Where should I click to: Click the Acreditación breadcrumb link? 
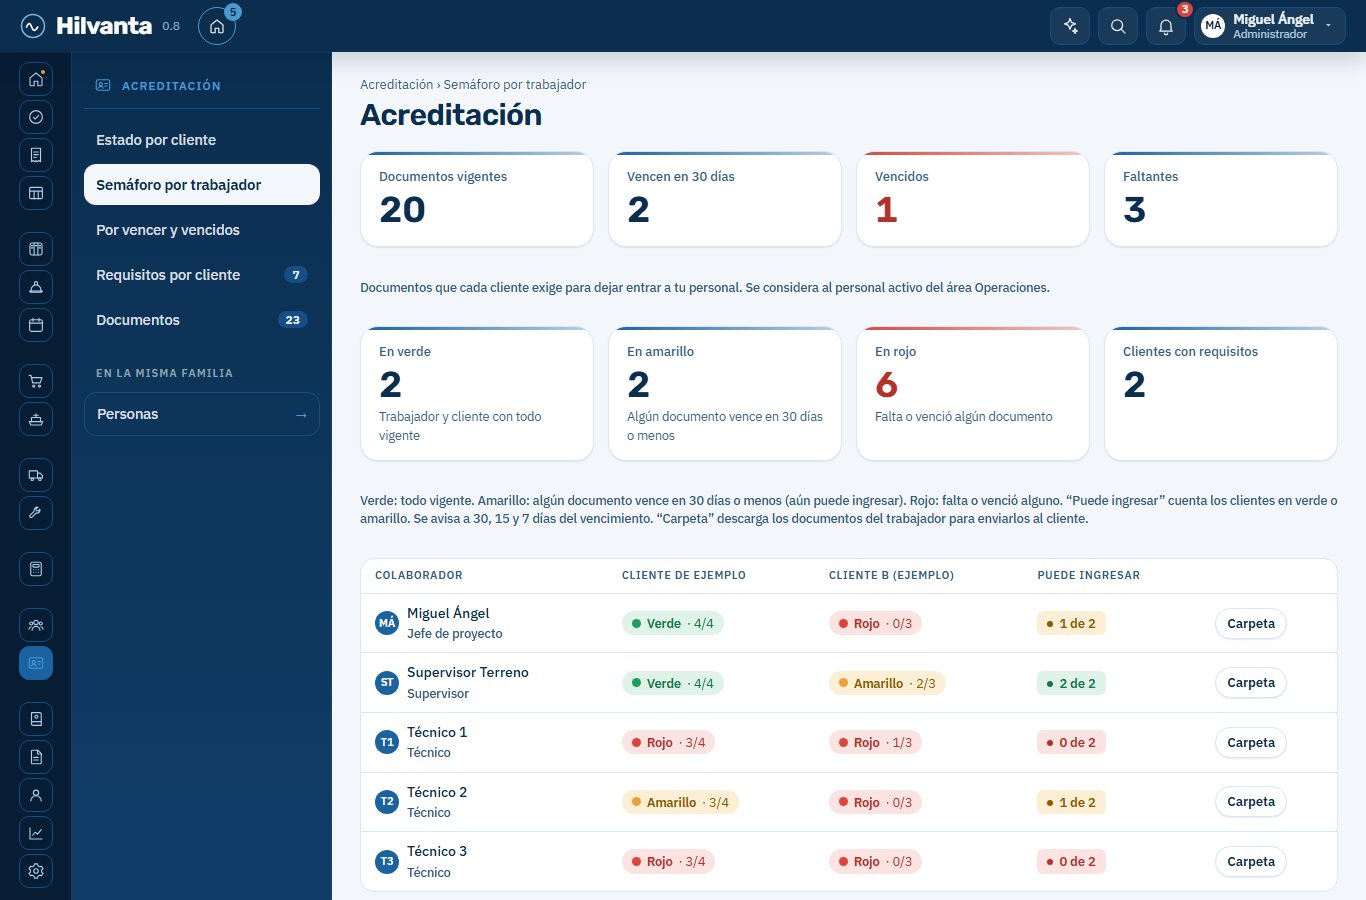(396, 85)
